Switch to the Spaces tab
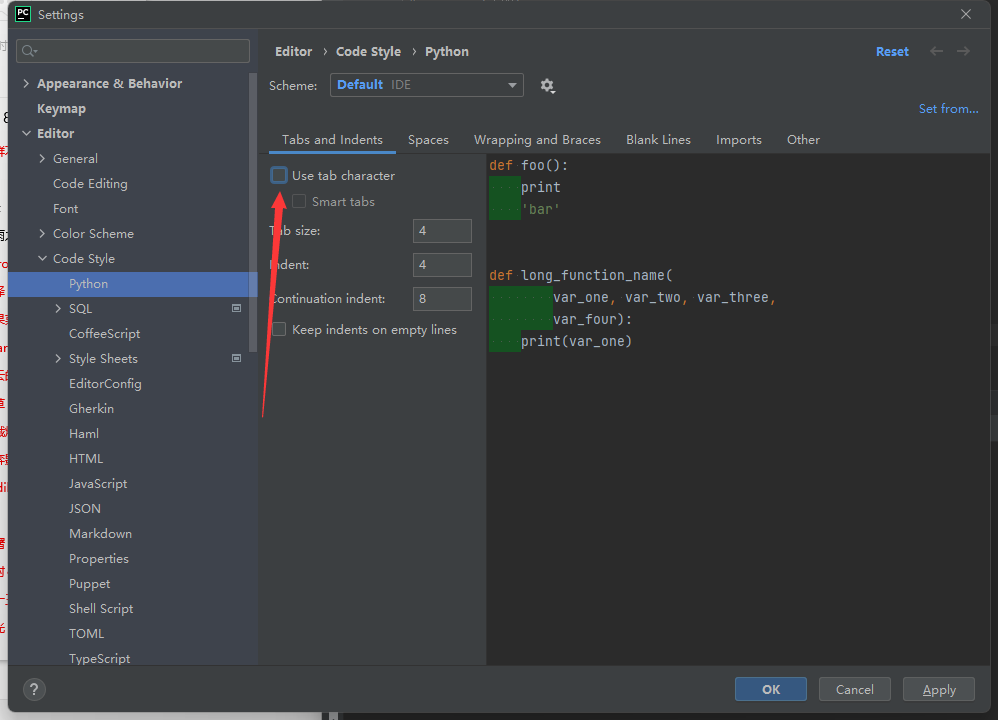Screen dimensions: 998x720 point(428,140)
